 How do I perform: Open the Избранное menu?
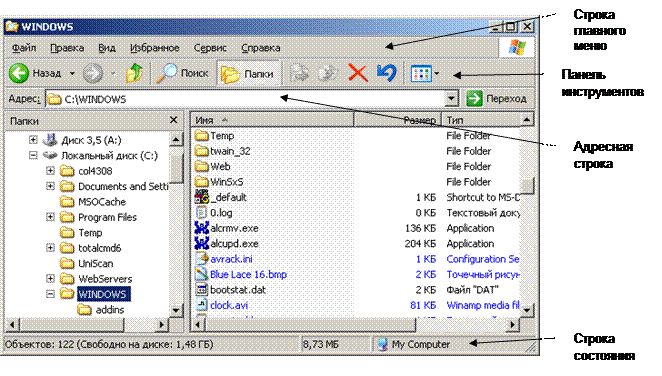155,48
